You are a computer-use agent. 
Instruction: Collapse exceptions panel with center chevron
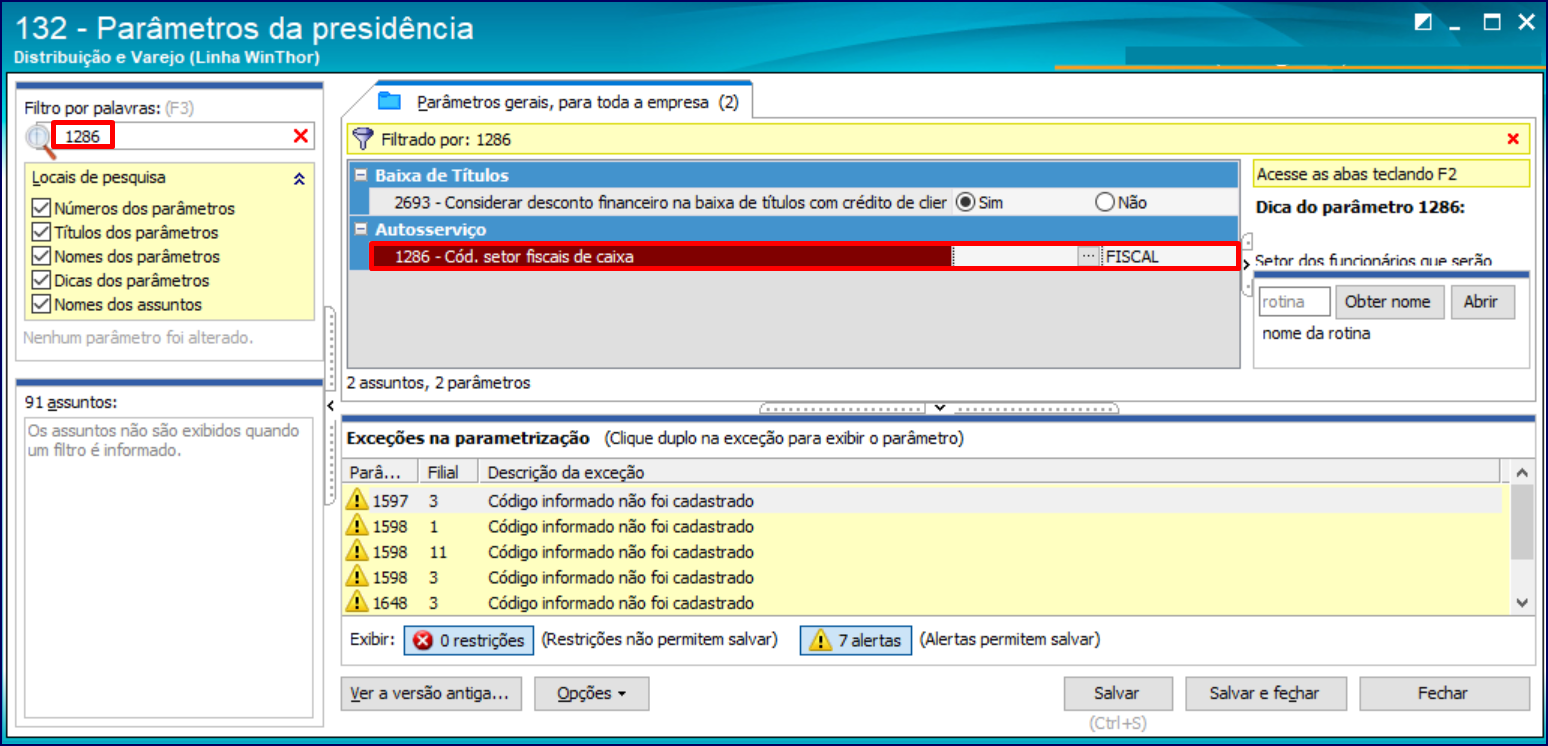coord(939,407)
